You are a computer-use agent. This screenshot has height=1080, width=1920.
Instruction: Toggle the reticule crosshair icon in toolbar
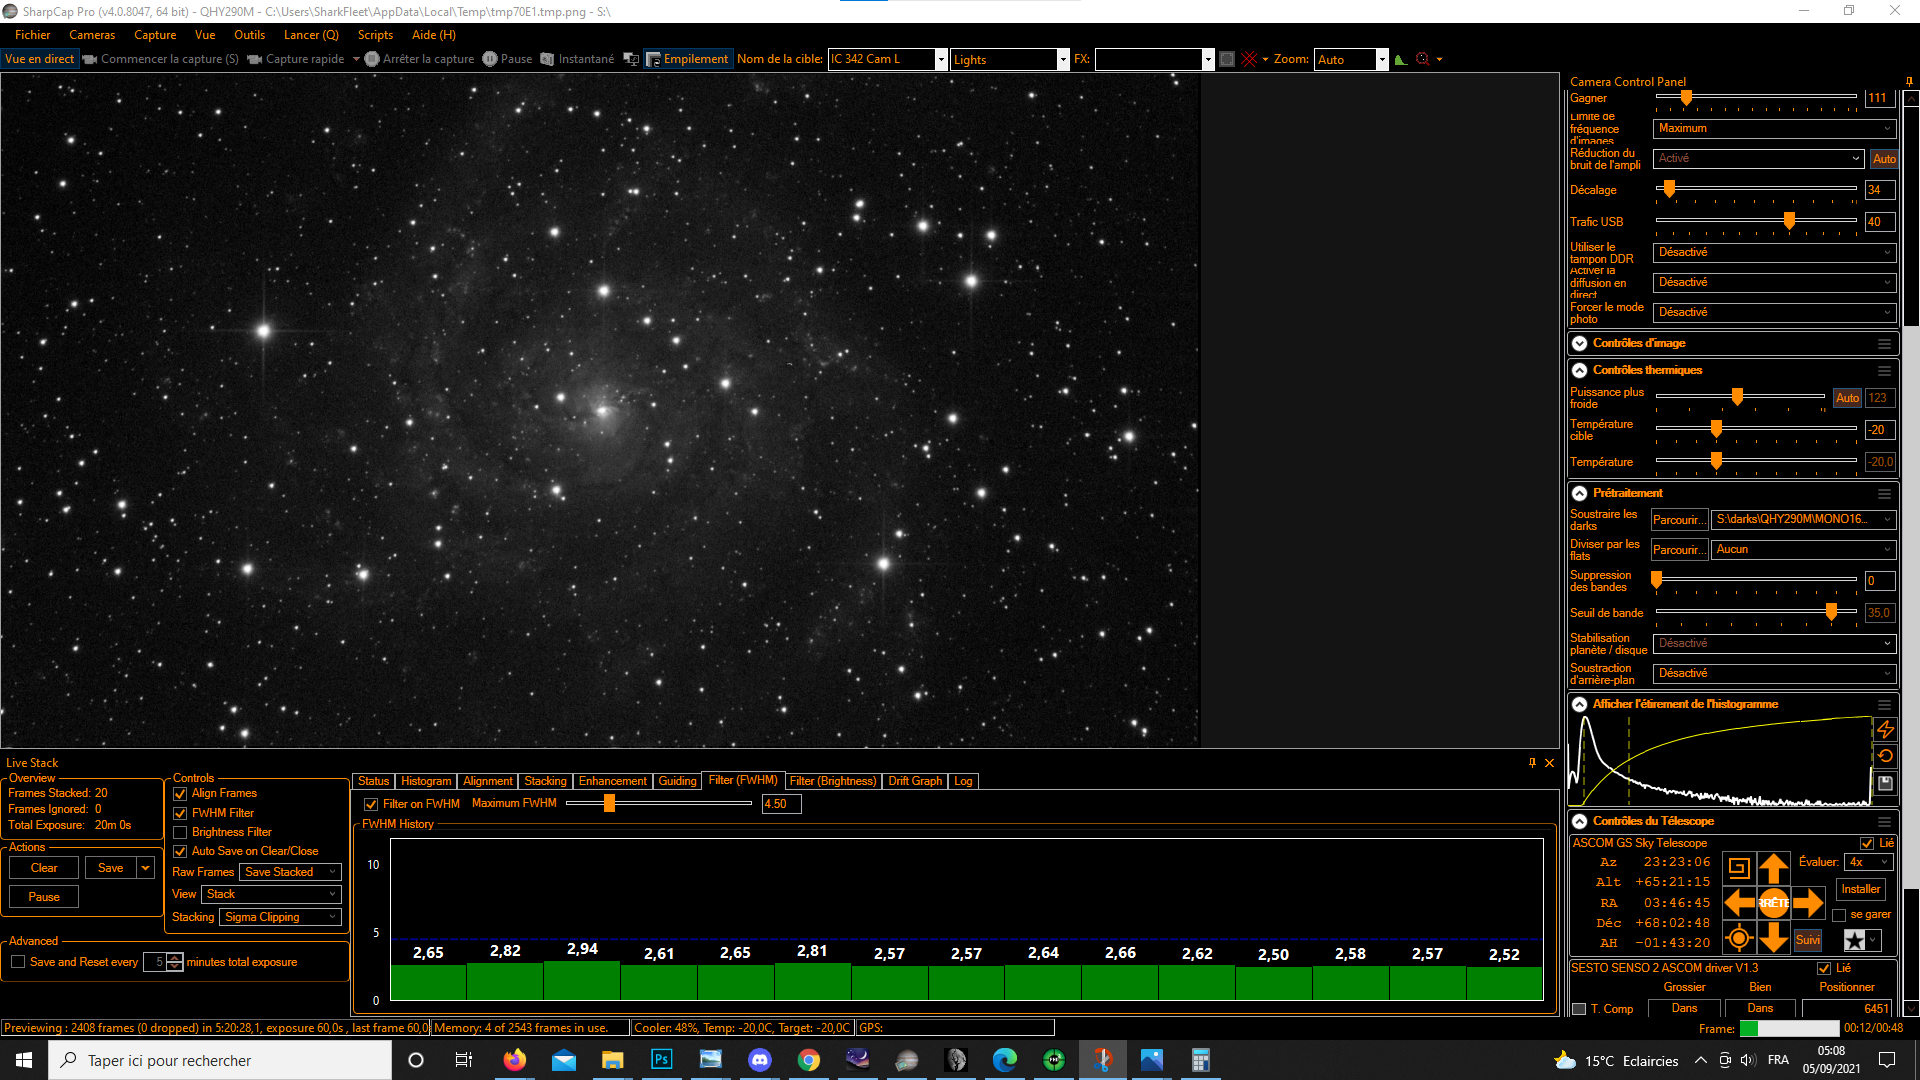pyautogui.click(x=1249, y=59)
